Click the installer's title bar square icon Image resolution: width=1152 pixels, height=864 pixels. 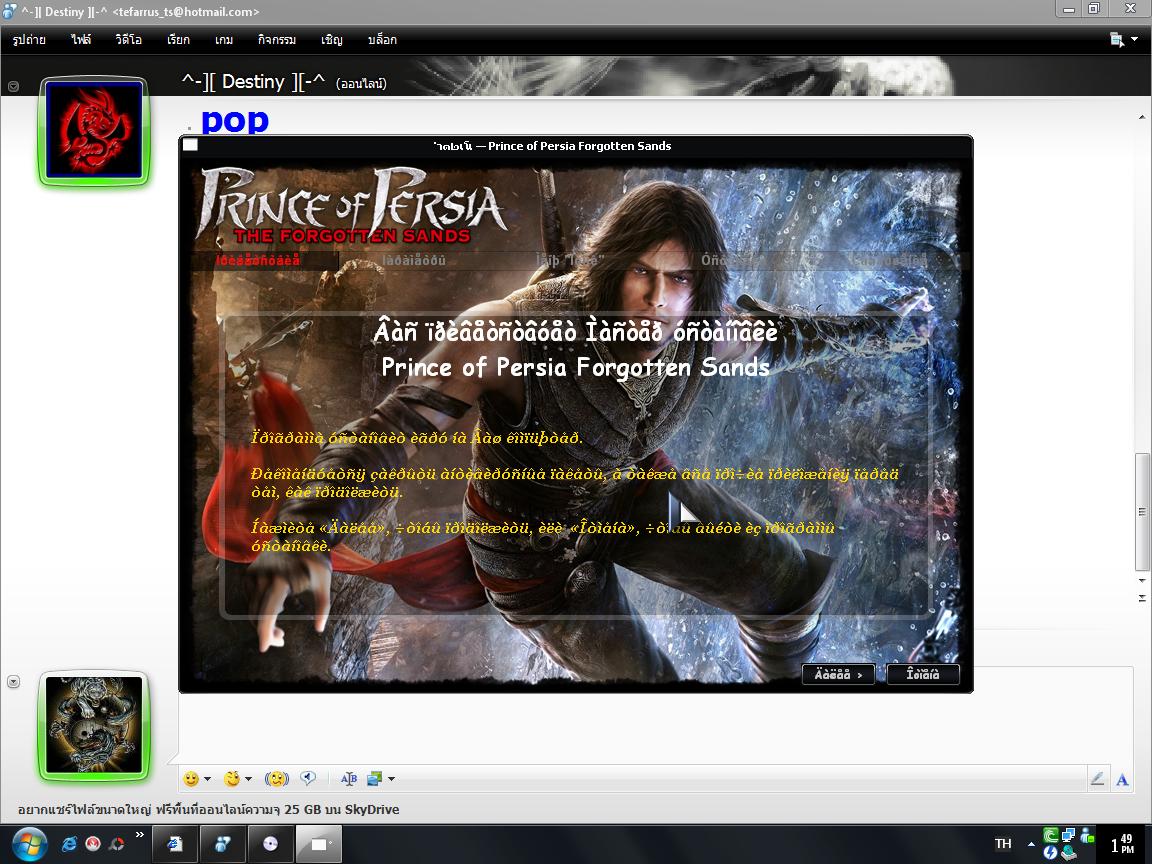pos(190,145)
